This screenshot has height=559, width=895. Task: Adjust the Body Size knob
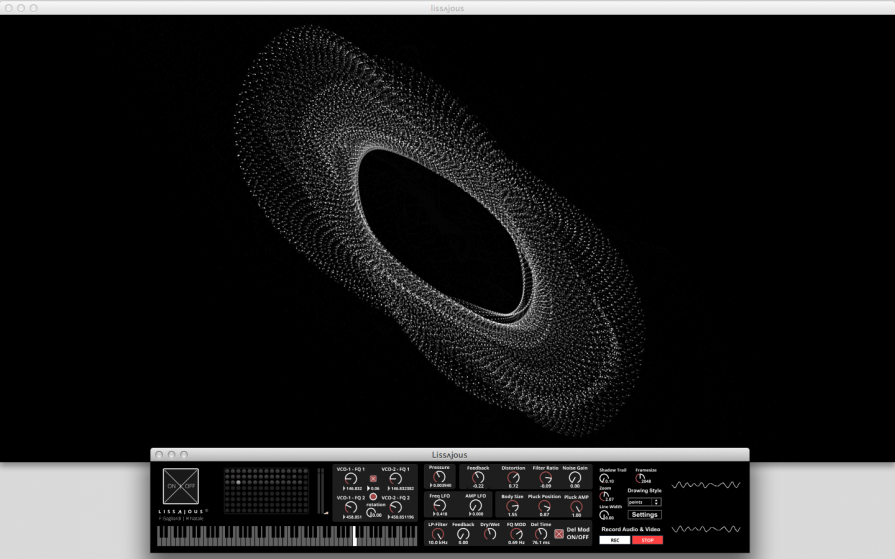point(512,506)
